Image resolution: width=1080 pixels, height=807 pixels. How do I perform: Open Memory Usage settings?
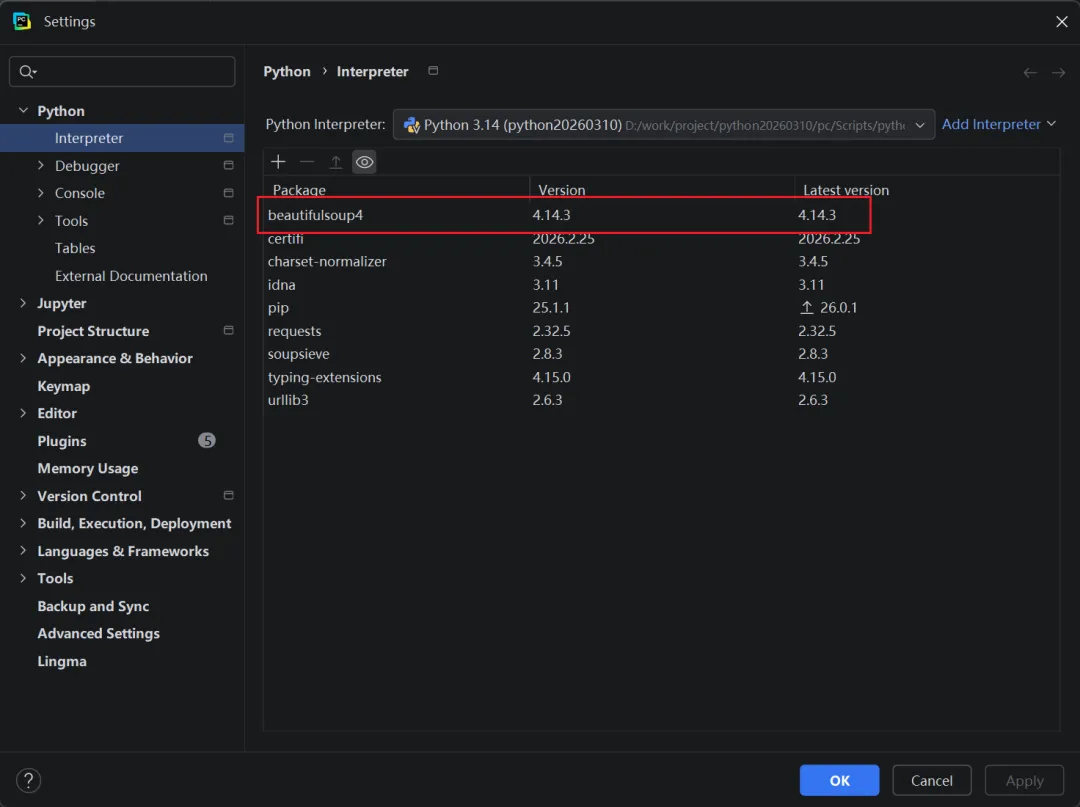point(87,468)
